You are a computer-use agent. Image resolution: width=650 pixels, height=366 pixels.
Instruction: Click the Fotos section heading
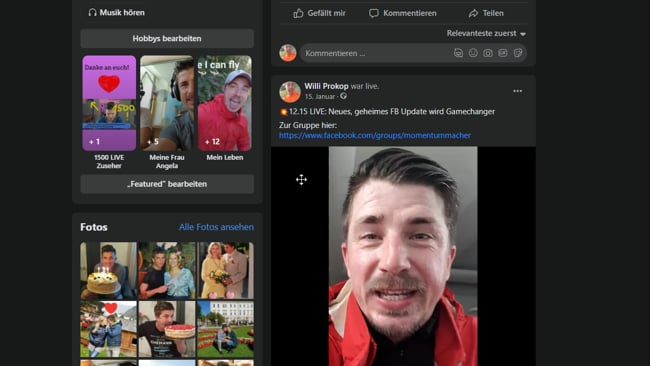pyautogui.click(x=94, y=227)
